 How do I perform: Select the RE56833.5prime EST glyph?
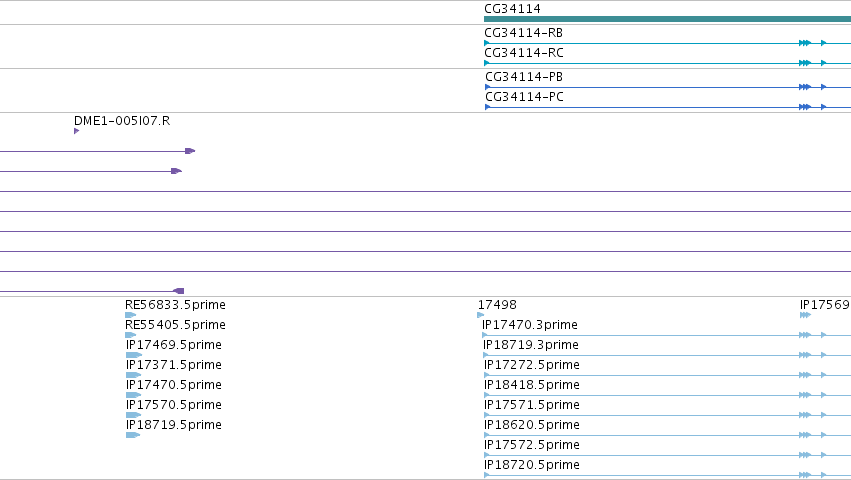pos(130,315)
